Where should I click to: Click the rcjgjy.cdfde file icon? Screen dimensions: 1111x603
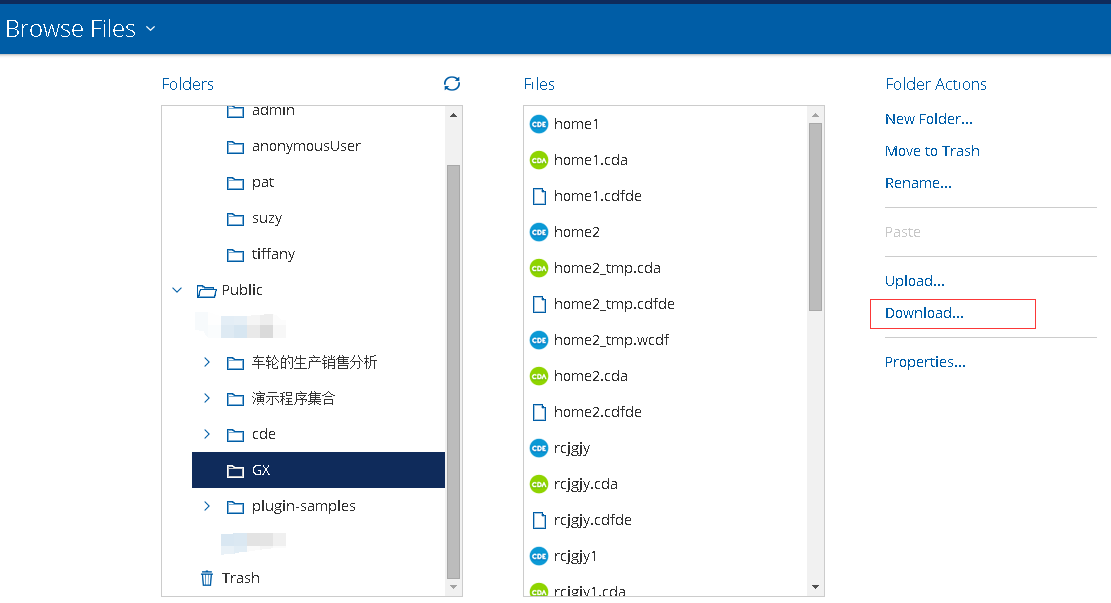point(539,520)
